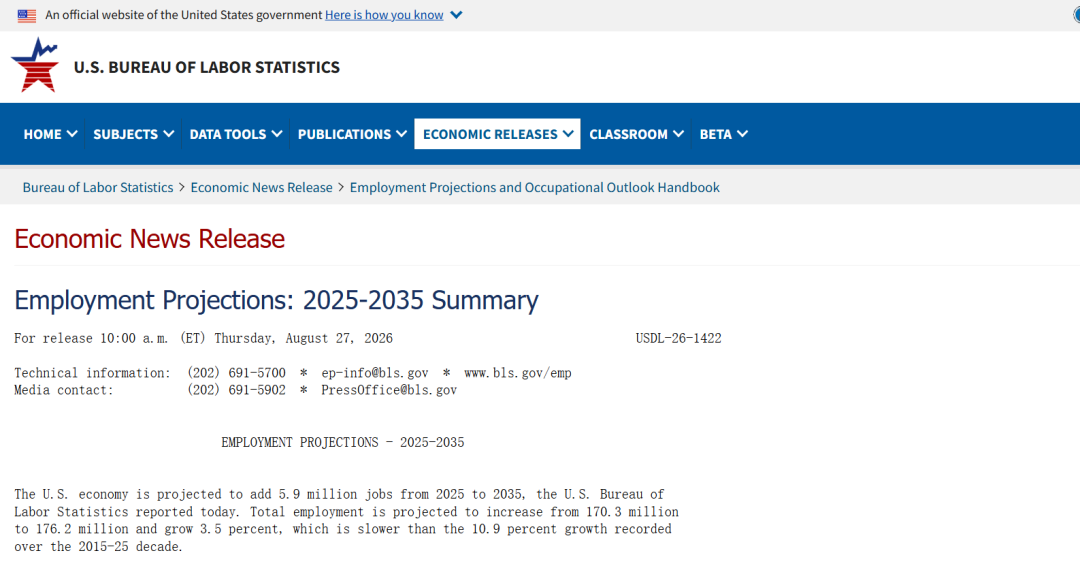The width and height of the screenshot is (1080, 566).
Task: Click the BLS star logo
Action: pyautogui.click(x=35, y=65)
